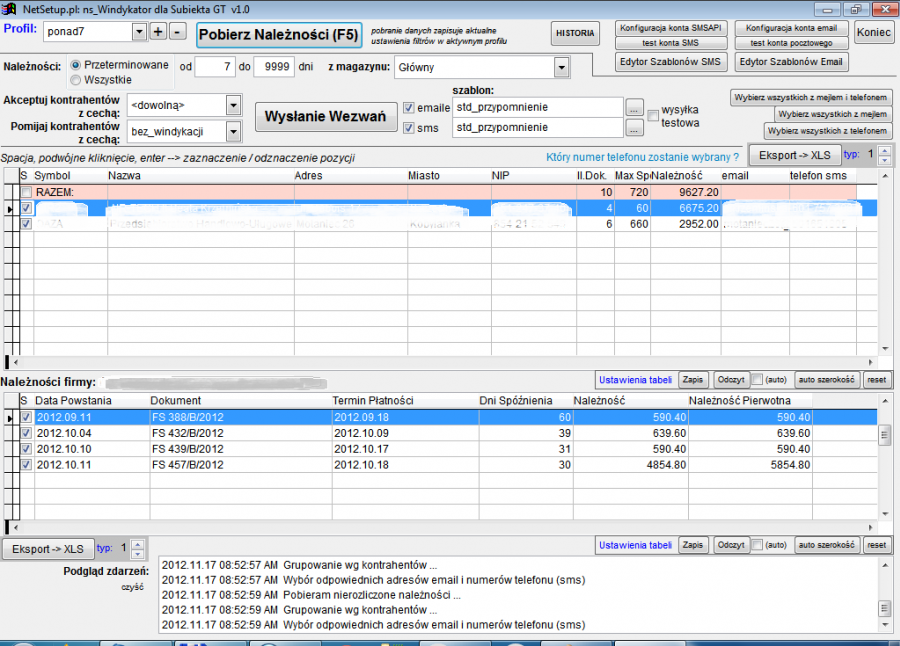Click upper Ustawienia tabeli link
Screen dimensions: 900x646
(635, 380)
